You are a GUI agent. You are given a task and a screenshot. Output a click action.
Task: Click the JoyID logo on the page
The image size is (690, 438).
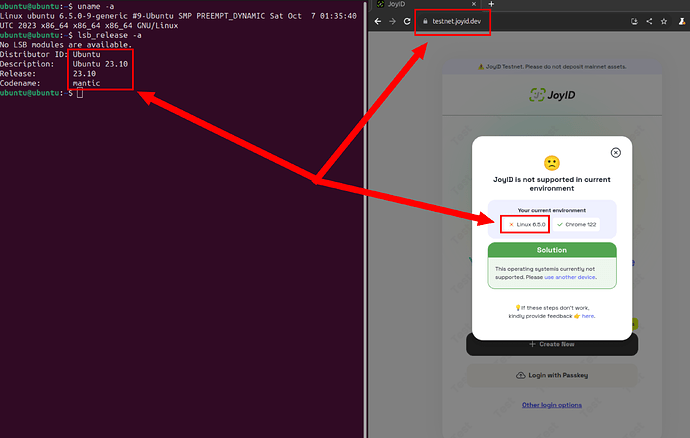[552, 95]
